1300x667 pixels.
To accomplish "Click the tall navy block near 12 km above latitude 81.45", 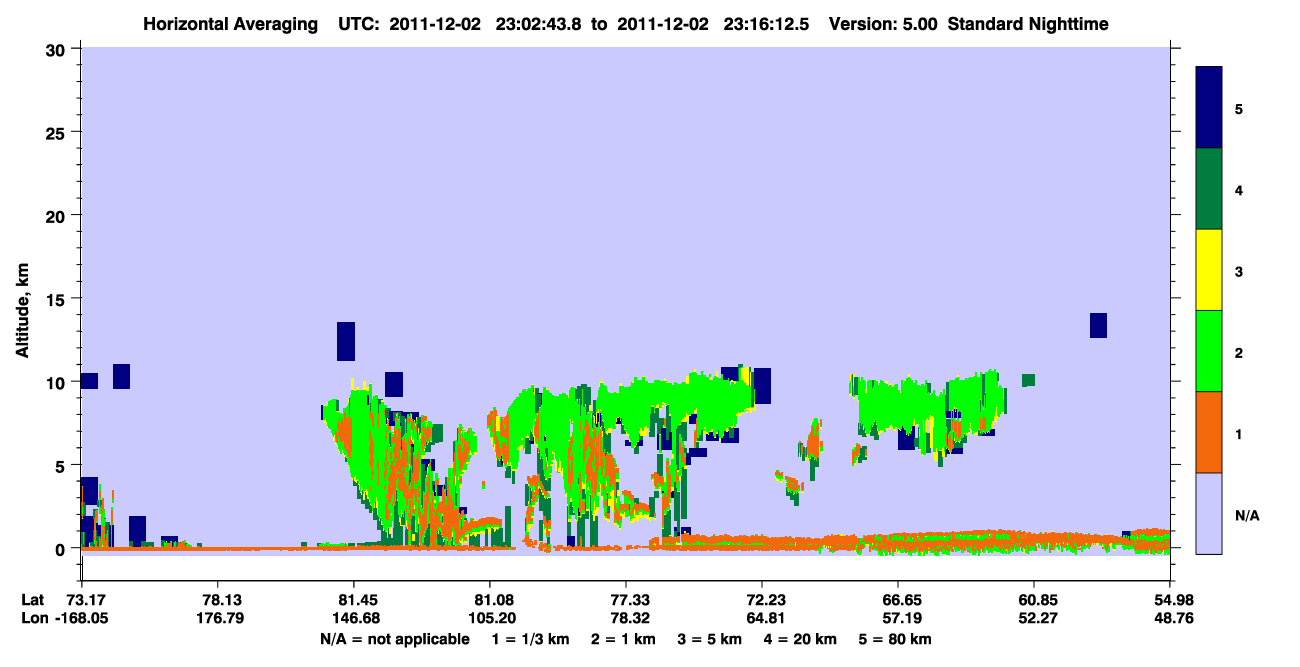I will (346, 341).
